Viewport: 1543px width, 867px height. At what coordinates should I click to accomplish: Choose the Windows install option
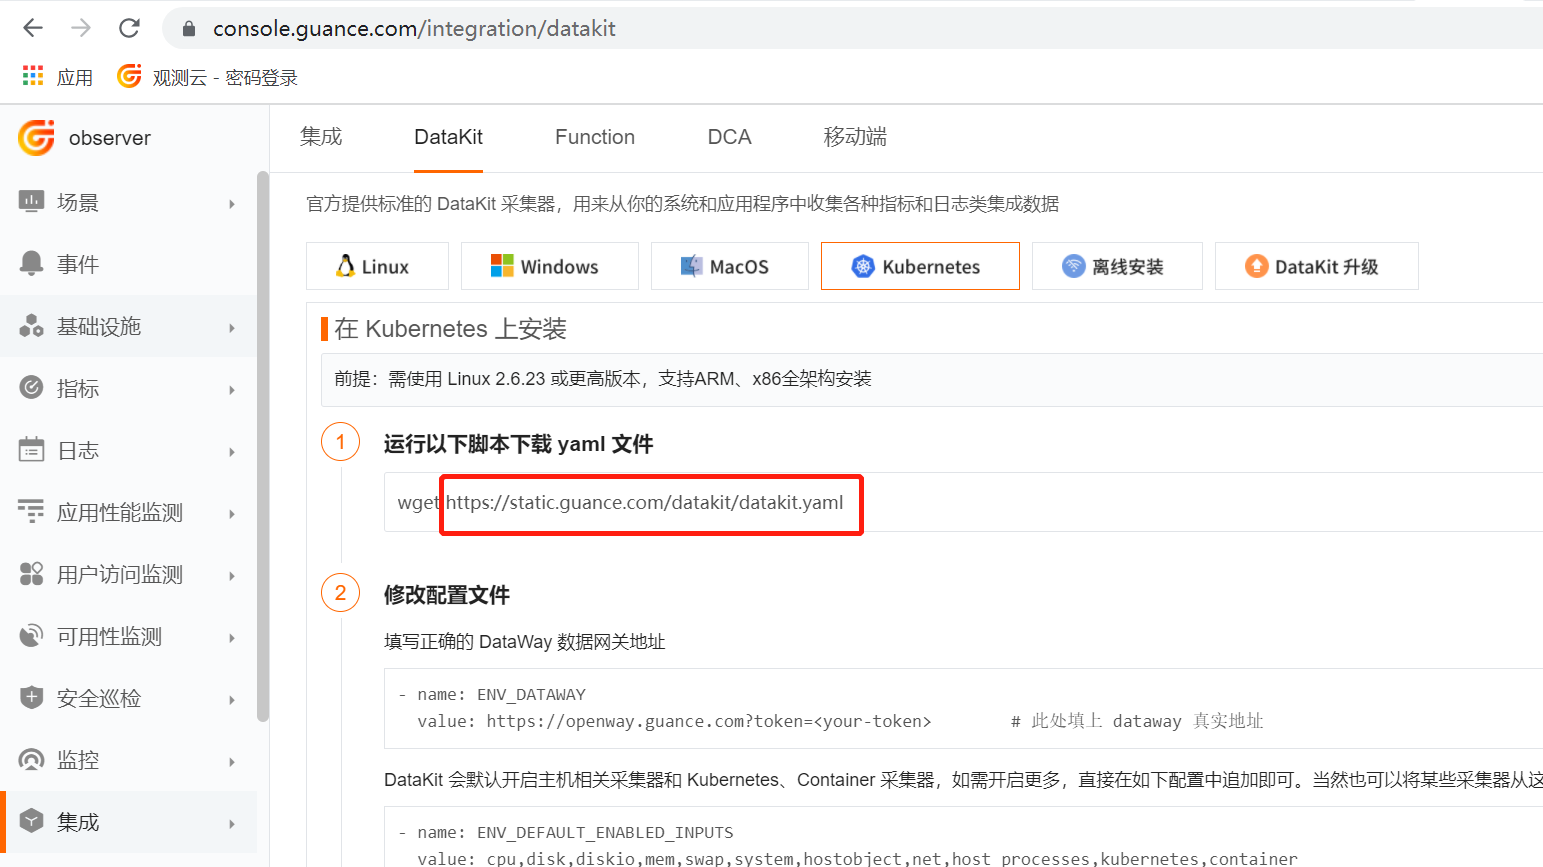tap(550, 266)
